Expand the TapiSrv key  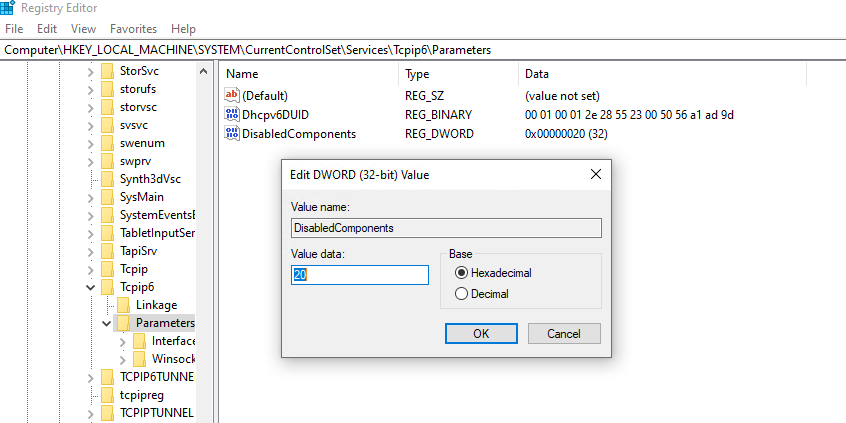click(x=91, y=251)
